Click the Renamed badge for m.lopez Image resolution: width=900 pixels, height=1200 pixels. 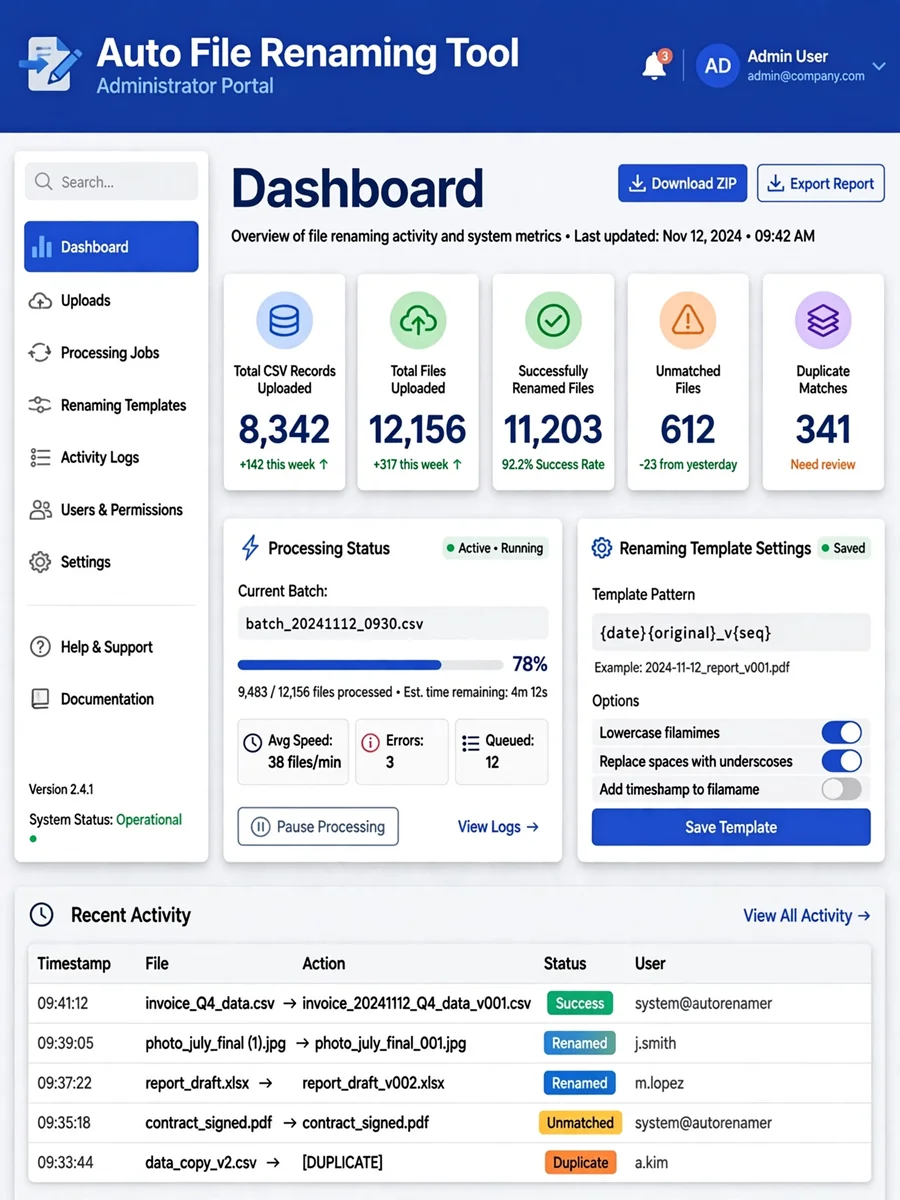580,1083
